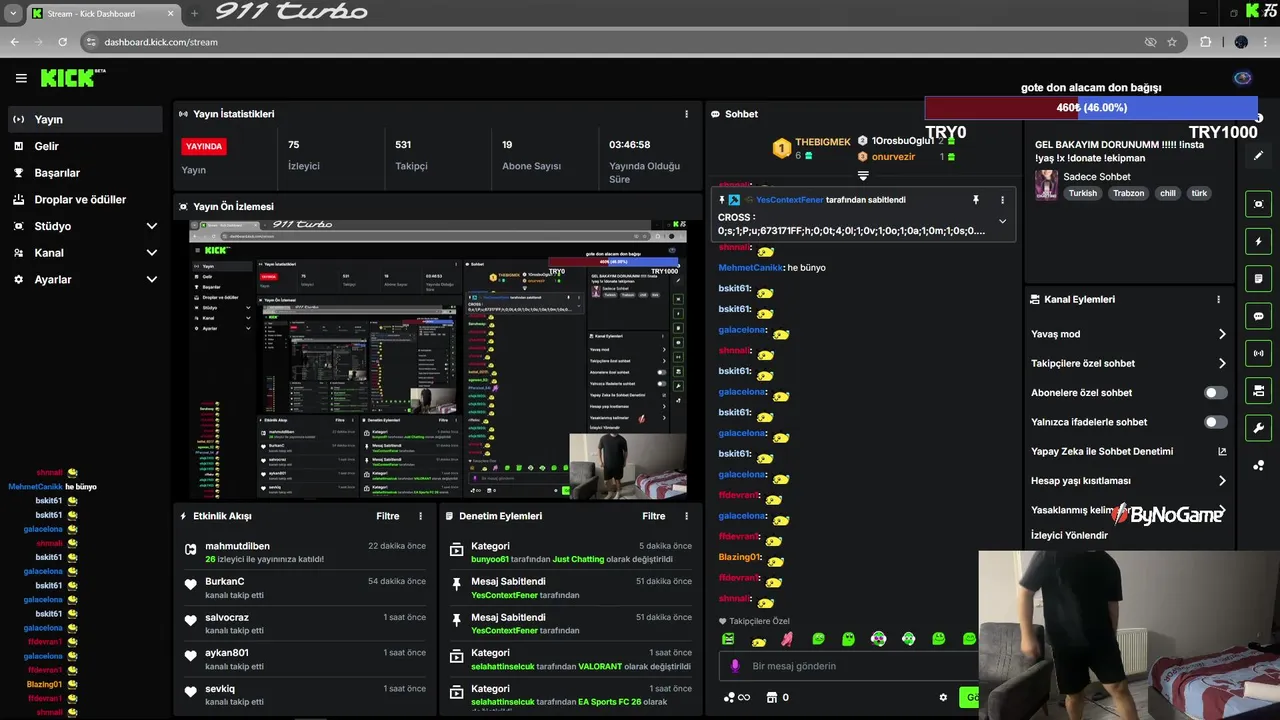Click the channel actions icon in right toolbar

pos(1258,390)
